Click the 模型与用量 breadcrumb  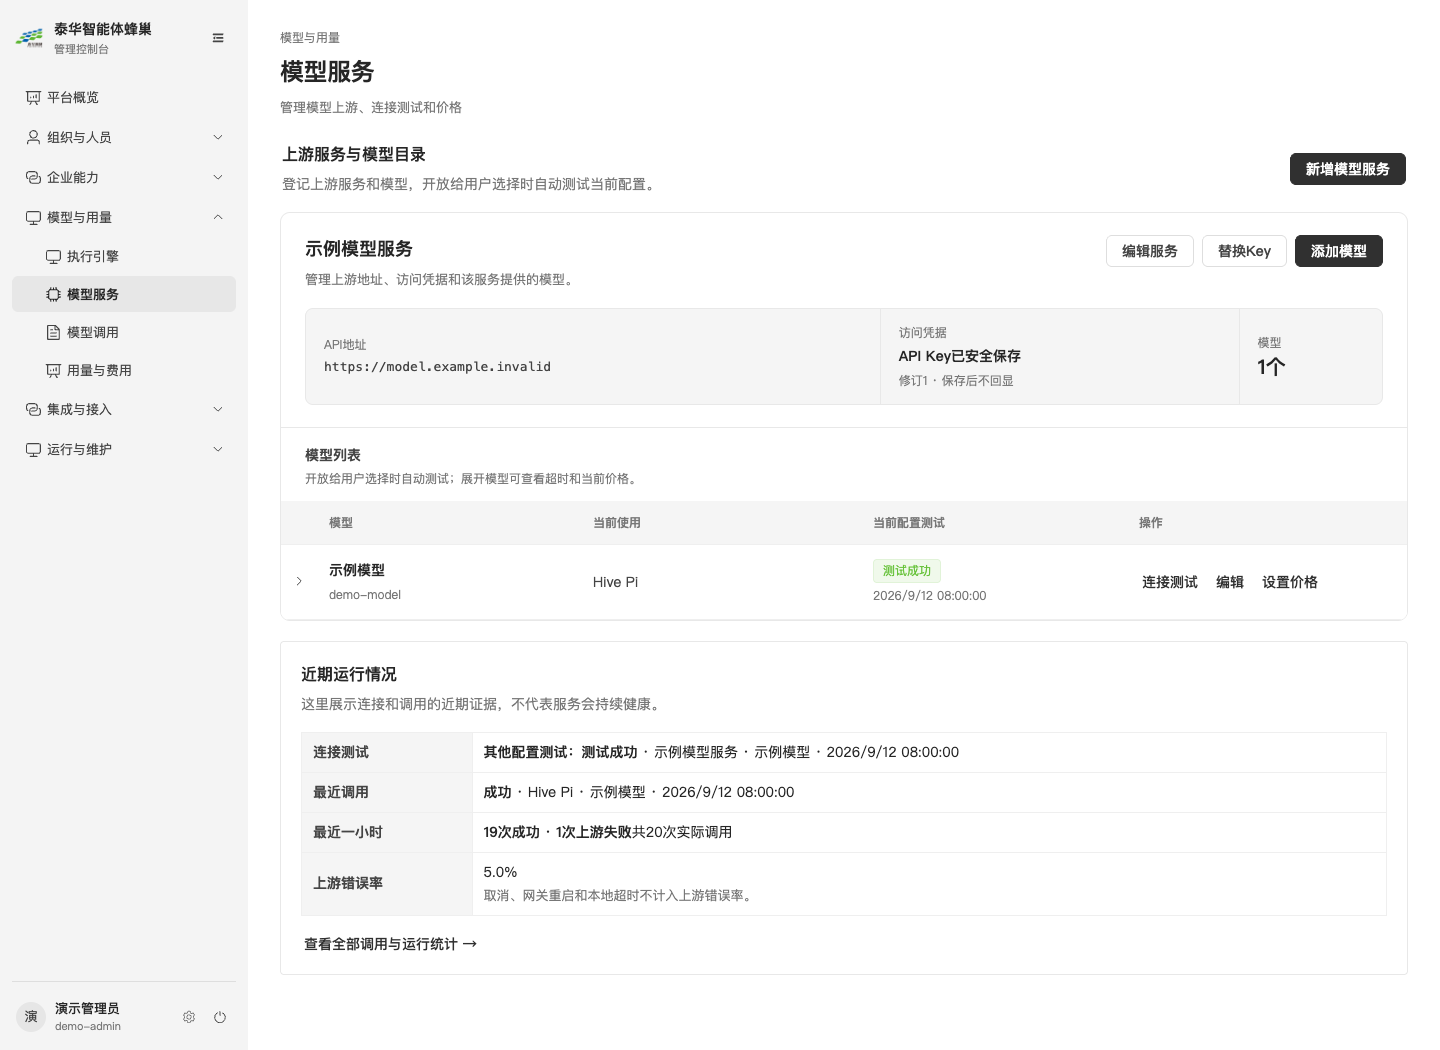pos(310,38)
